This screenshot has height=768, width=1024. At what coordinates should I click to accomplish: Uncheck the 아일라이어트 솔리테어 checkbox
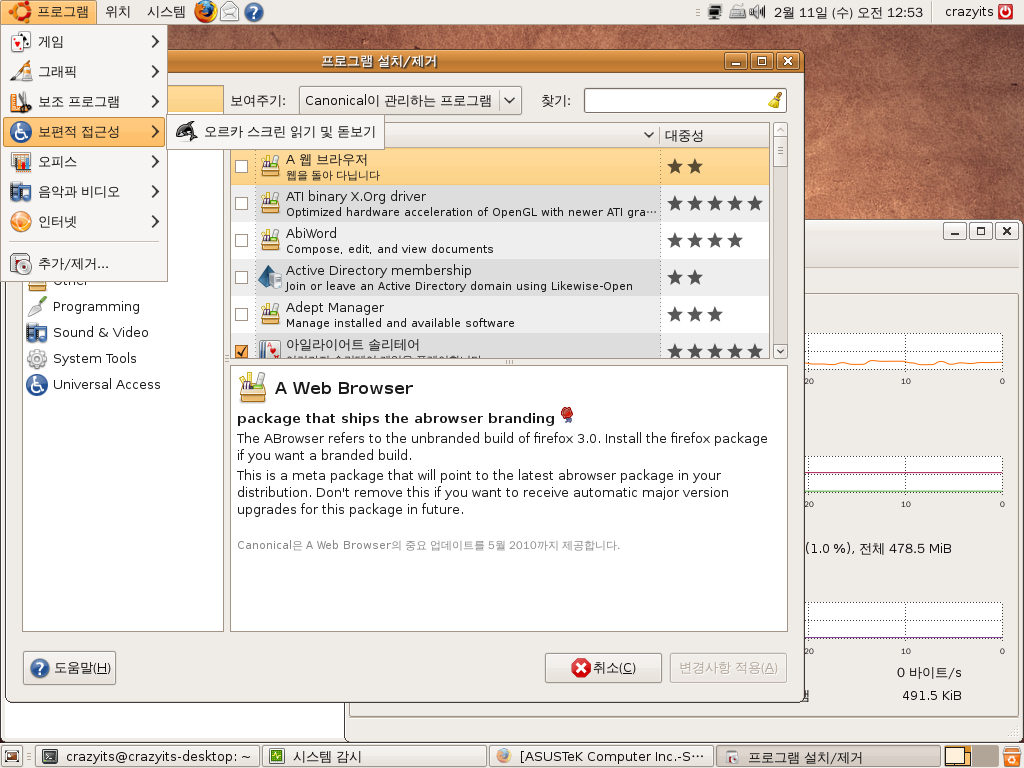242,351
